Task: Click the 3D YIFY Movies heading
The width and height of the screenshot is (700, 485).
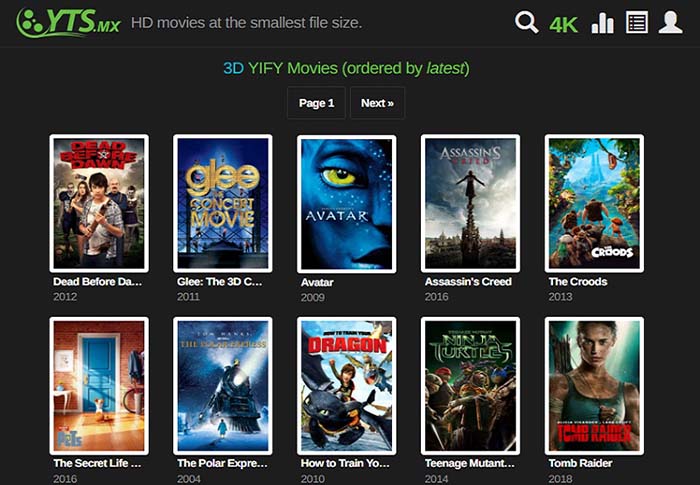Action: [x=346, y=68]
